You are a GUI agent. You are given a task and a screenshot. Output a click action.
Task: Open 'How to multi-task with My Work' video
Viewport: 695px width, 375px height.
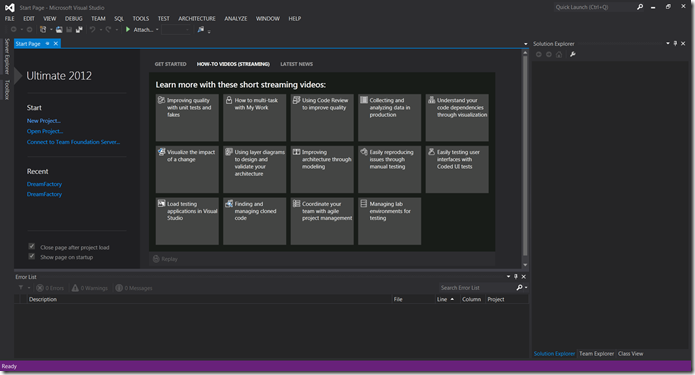[254, 117]
